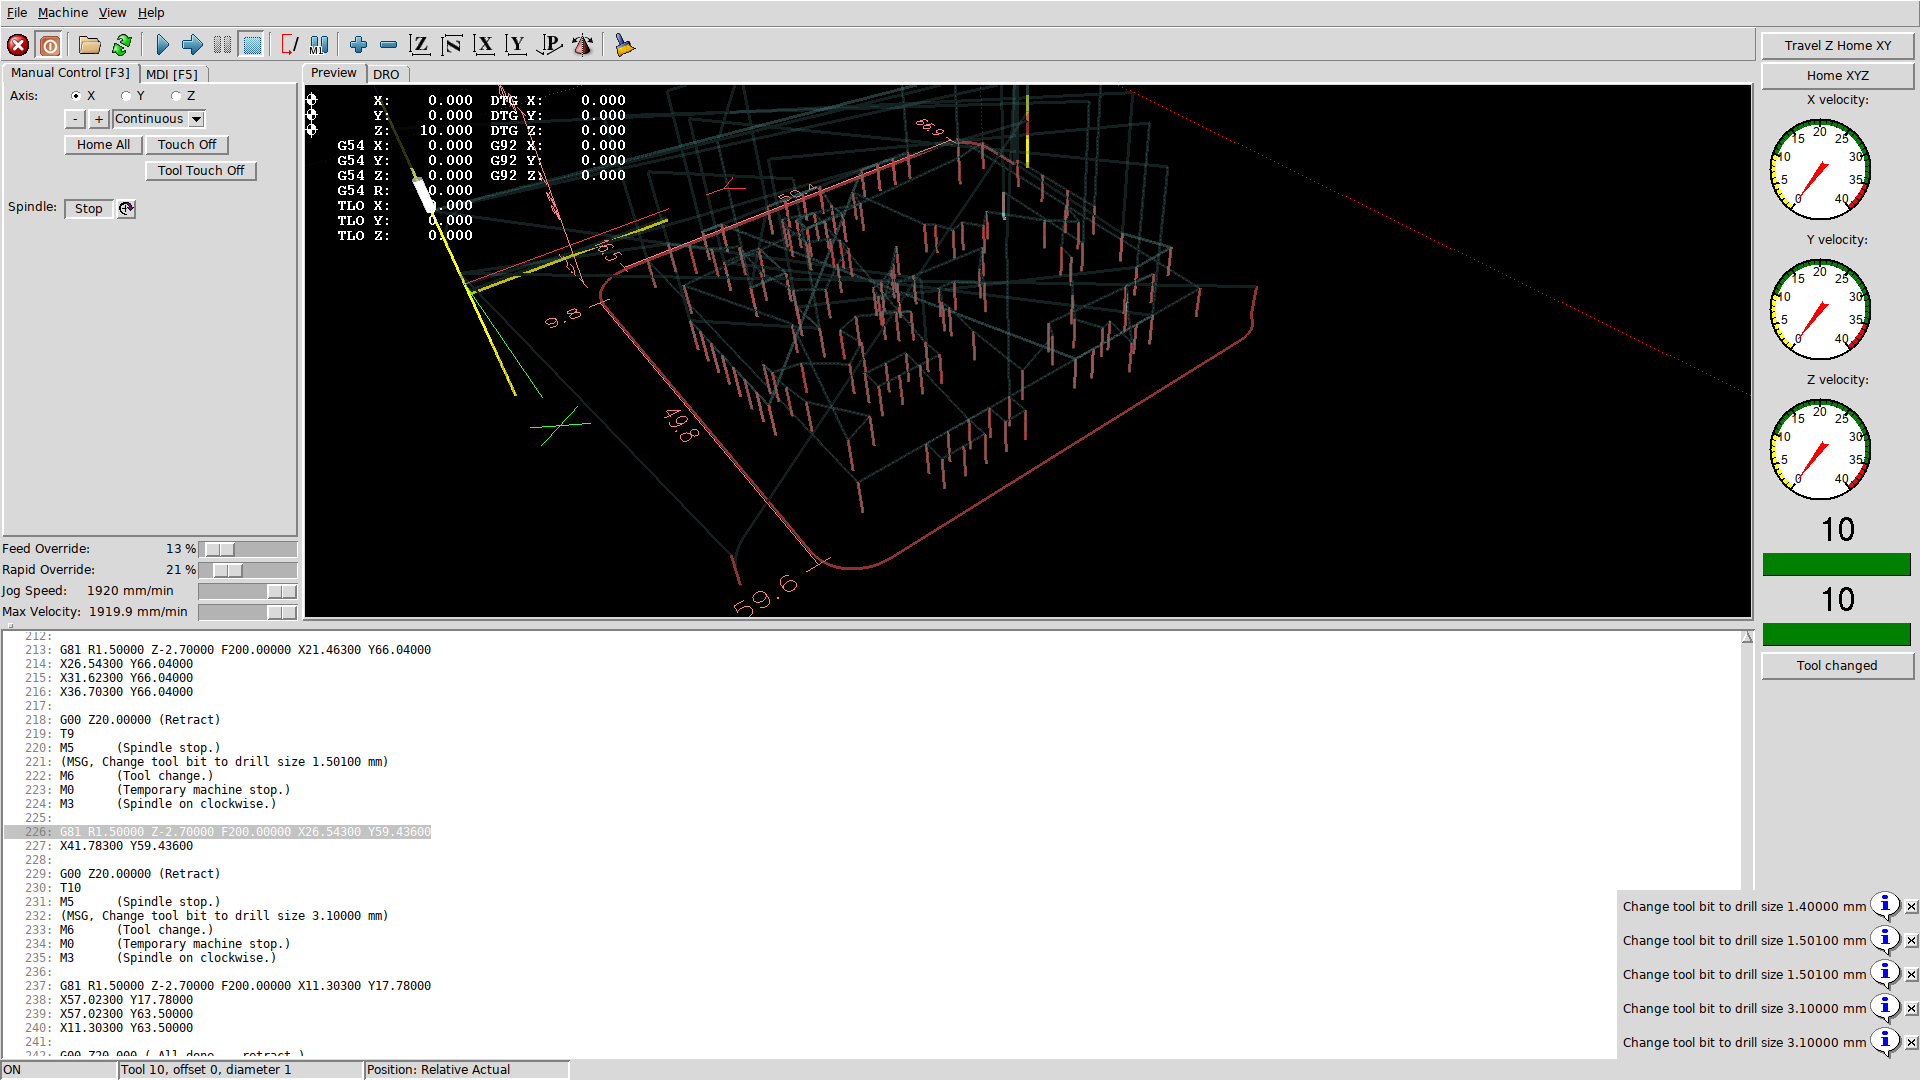Set perspective view in preview
Image resolution: width=1920 pixels, height=1080 pixels.
point(550,45)
